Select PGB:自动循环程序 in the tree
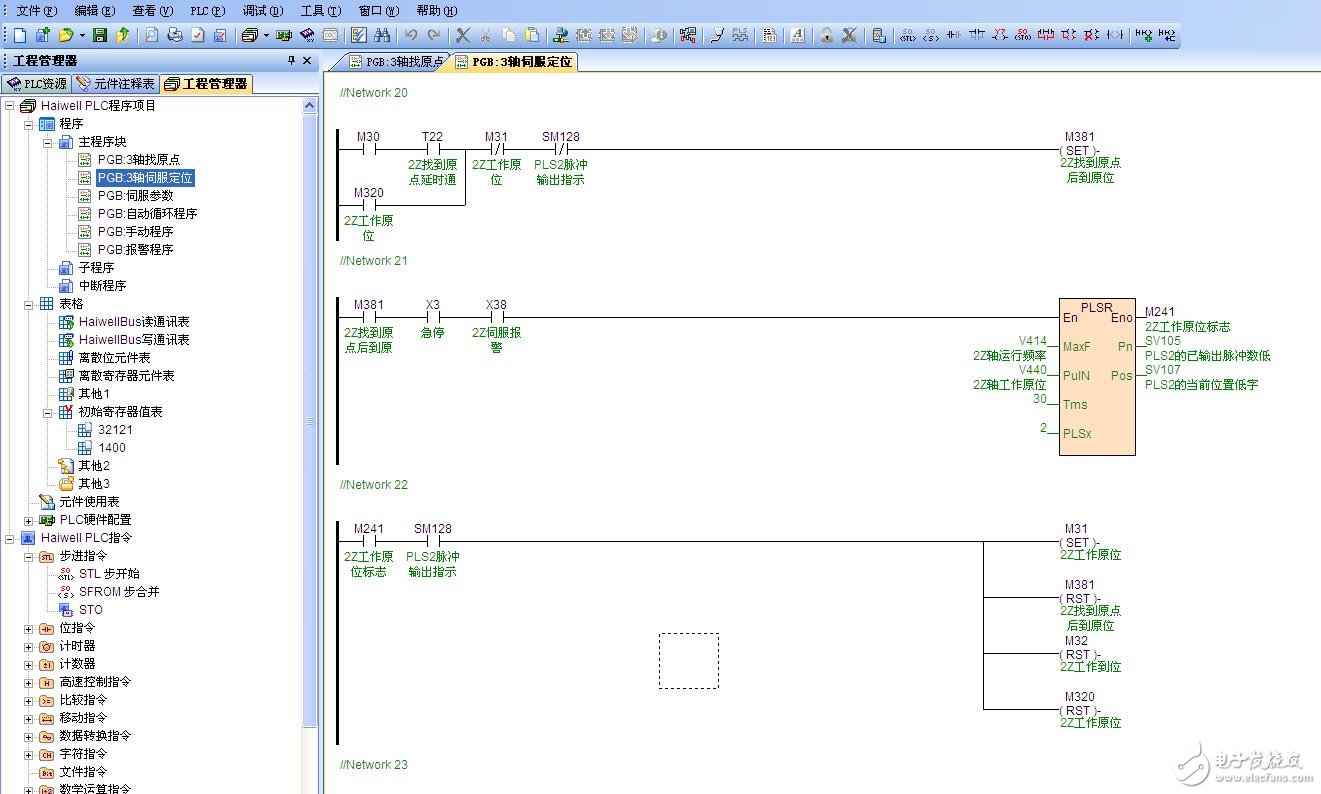Screen dimensions: 1321x794 [147, 214]
